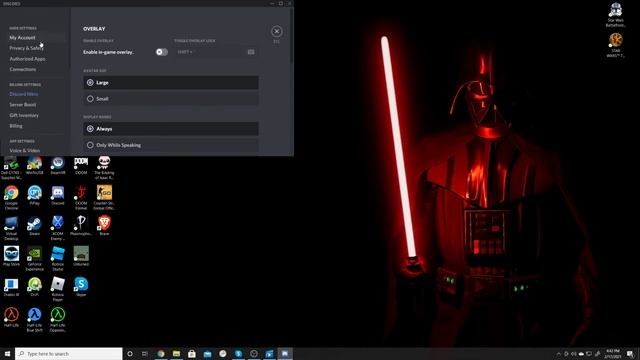Select the DOOM desktop icon
Image resolution: width=640 pixels, height=360 pixels.
(81, 165)
